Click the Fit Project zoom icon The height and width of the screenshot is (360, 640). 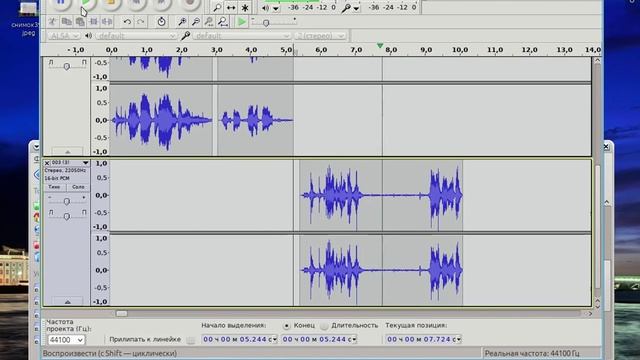tap(222, 21)
